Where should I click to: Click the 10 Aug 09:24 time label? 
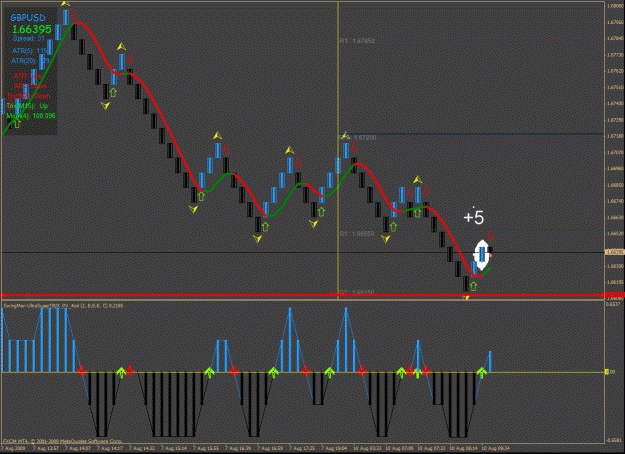pyautogui.click(x=496, y=448)
